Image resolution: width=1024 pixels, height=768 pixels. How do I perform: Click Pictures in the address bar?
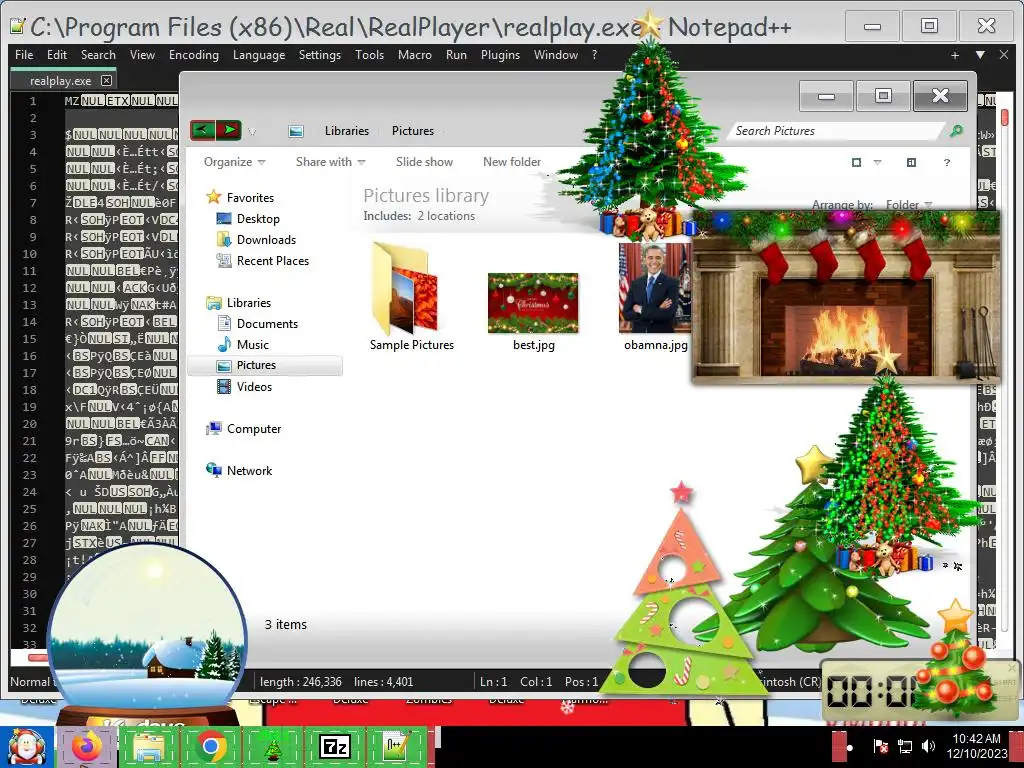[413, 131]
